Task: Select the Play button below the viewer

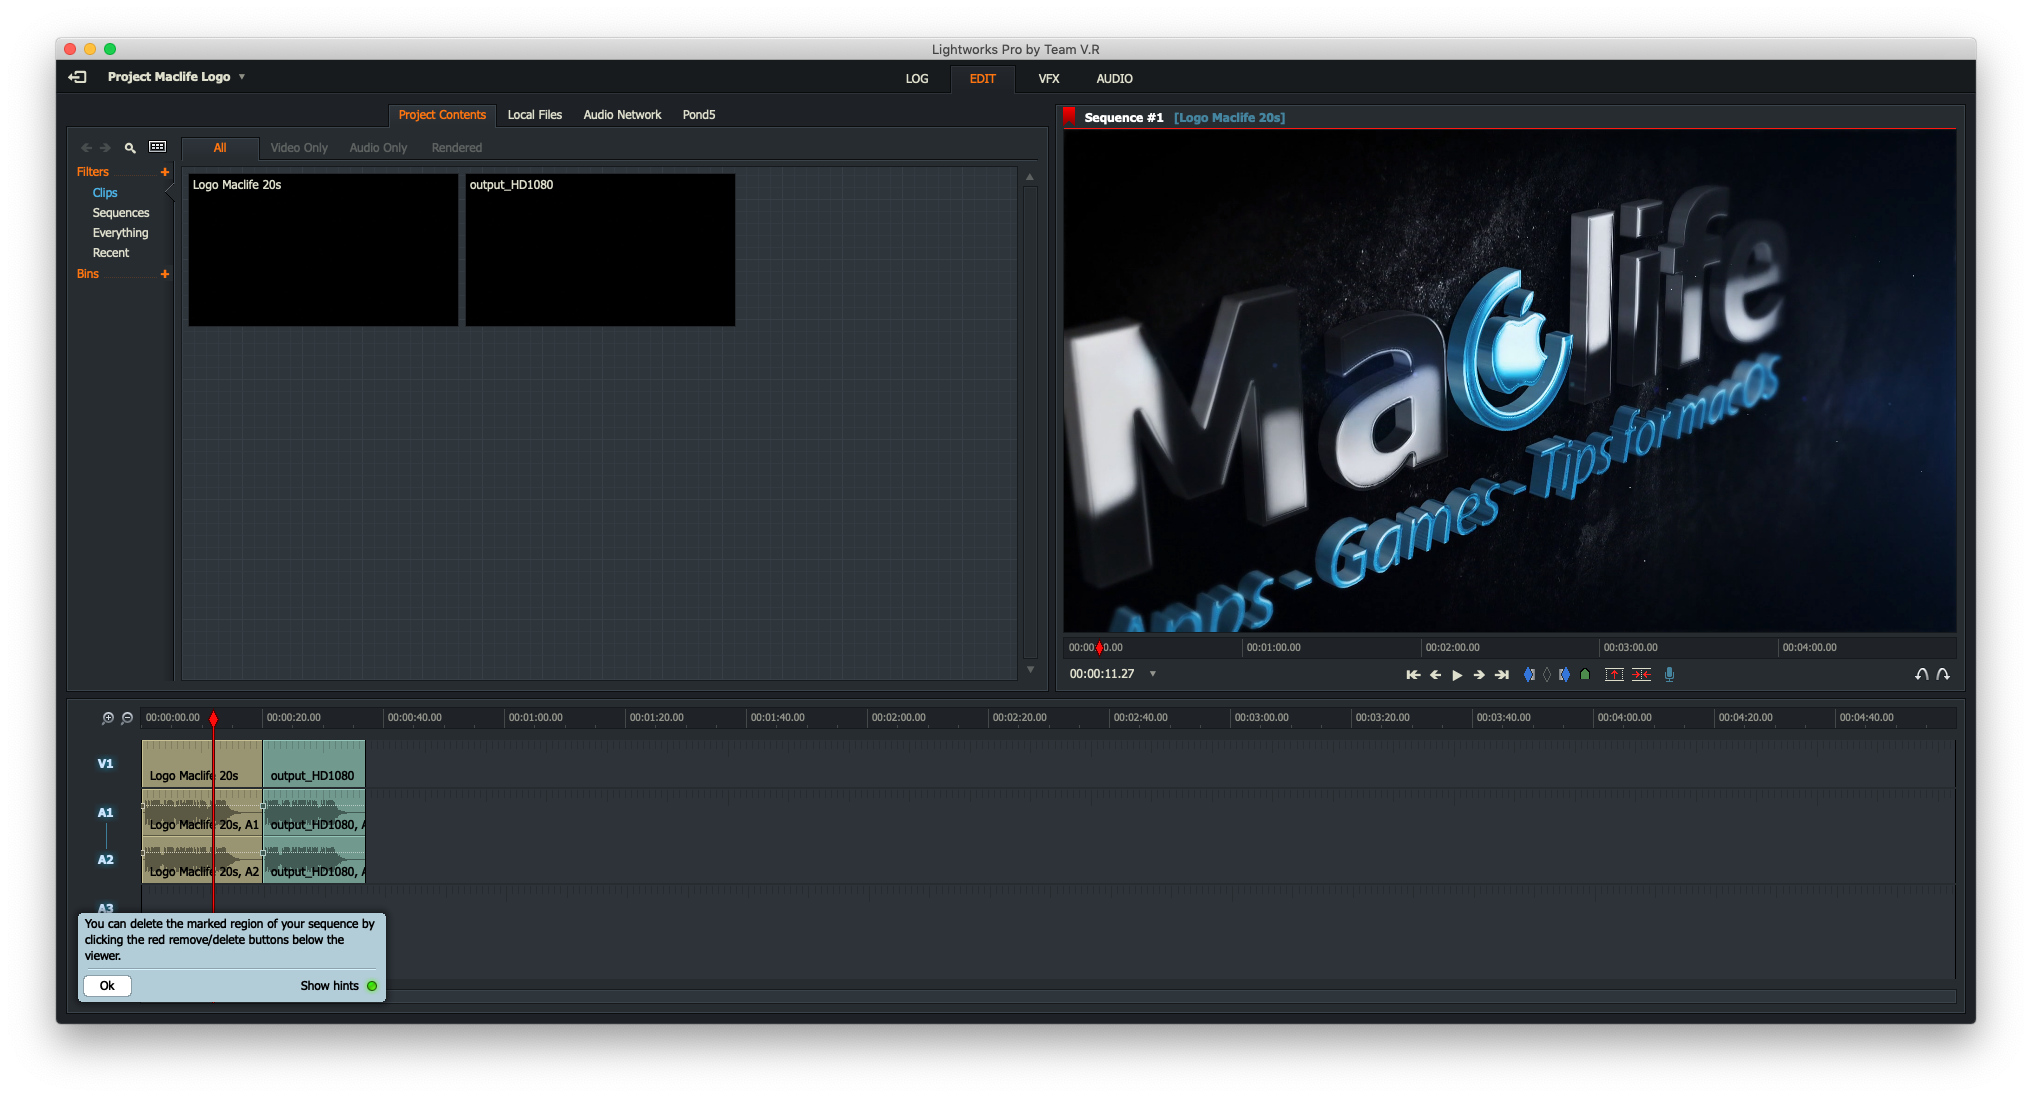Action: tap(1457, 674)
